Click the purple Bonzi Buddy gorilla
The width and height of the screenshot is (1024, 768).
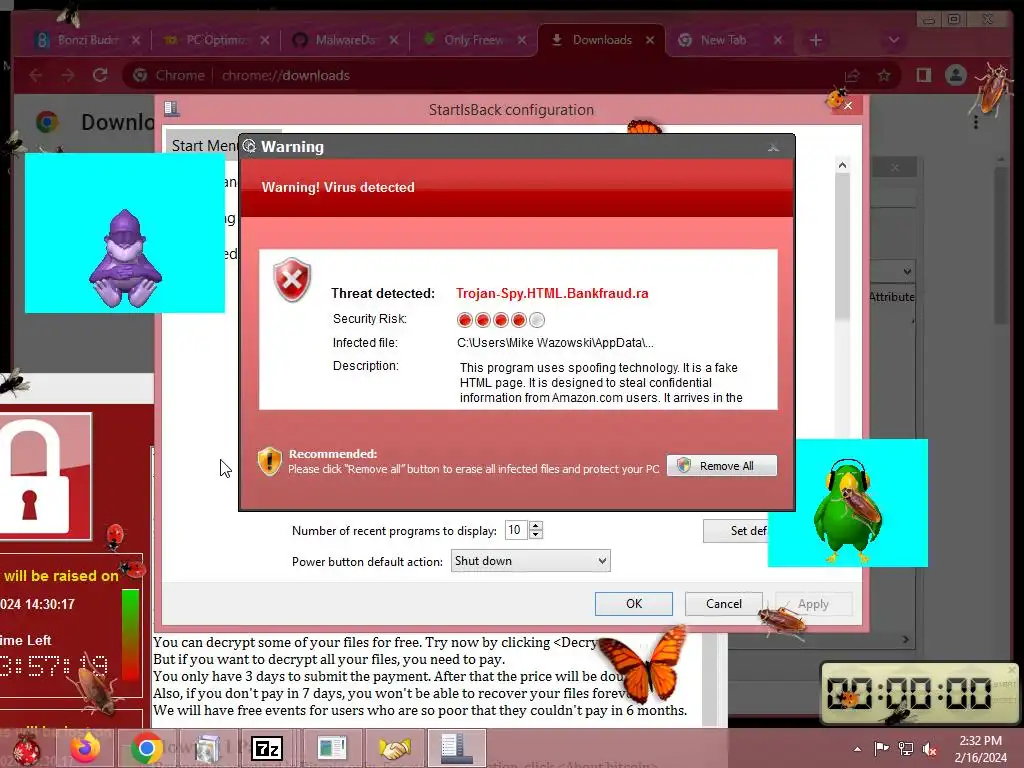[125, 259]
